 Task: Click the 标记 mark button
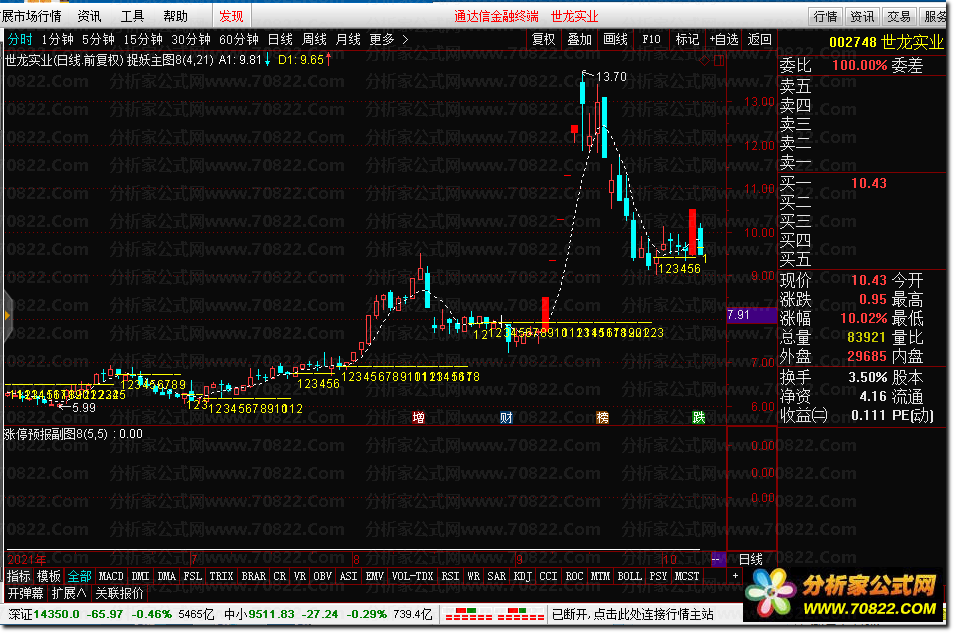pos(687,40)
